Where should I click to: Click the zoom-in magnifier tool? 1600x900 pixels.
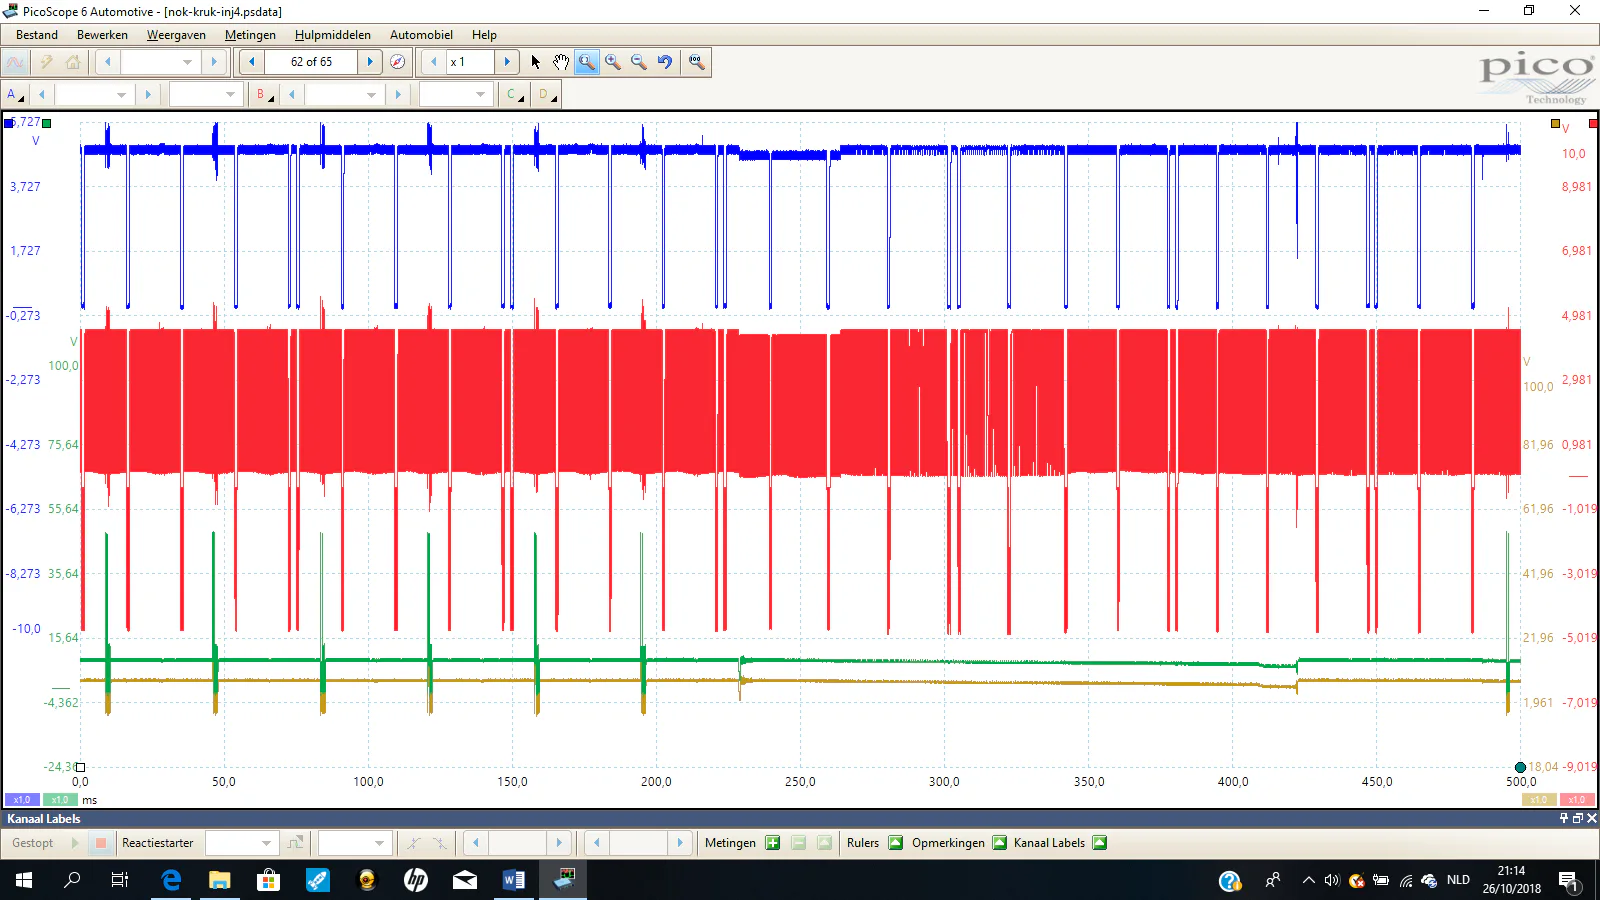coord(613,62)
